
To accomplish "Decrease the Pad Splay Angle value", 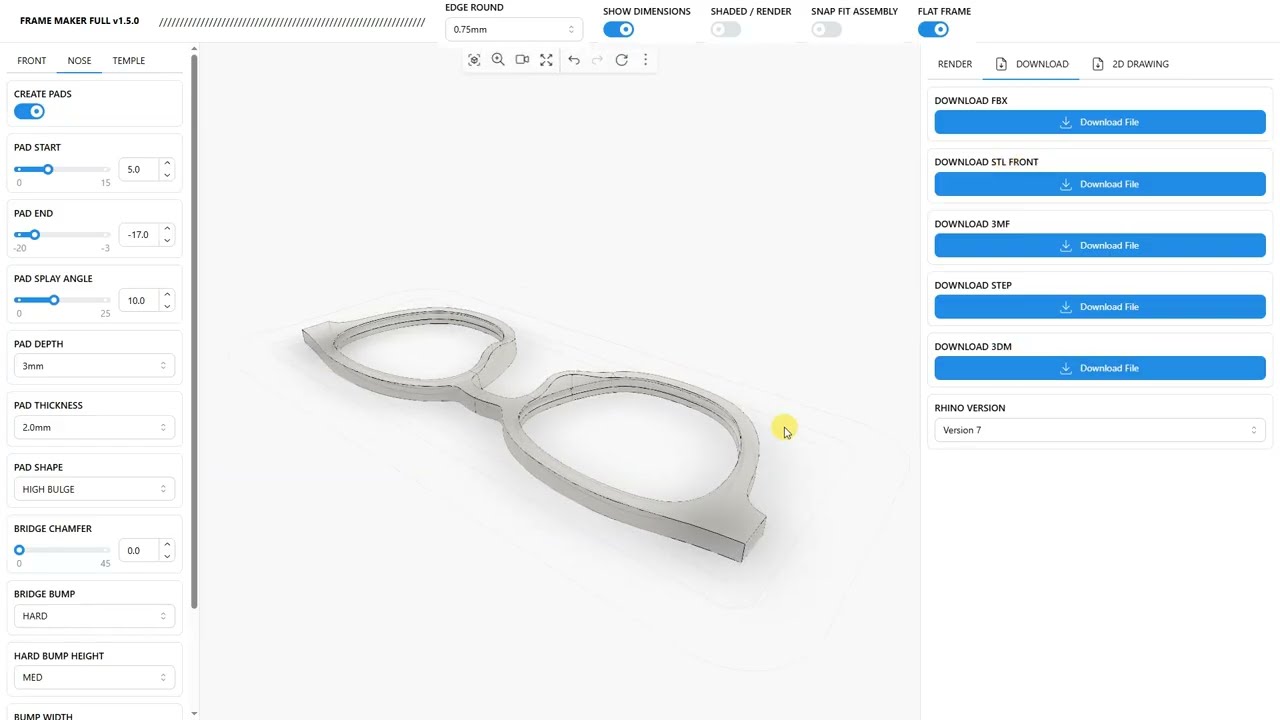I will click(167, 306).
